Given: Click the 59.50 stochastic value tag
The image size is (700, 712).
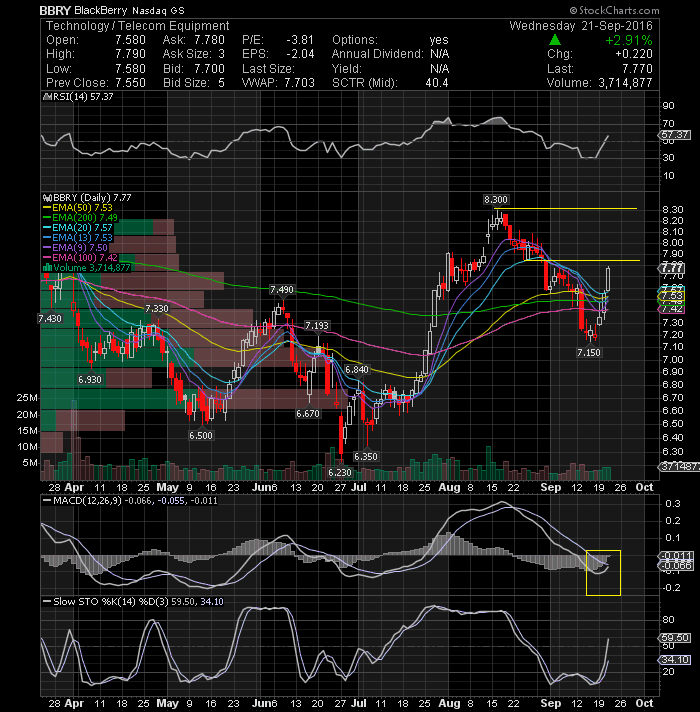Looking at the screenshot, I should pyautogui.click(x=675, y=638).
